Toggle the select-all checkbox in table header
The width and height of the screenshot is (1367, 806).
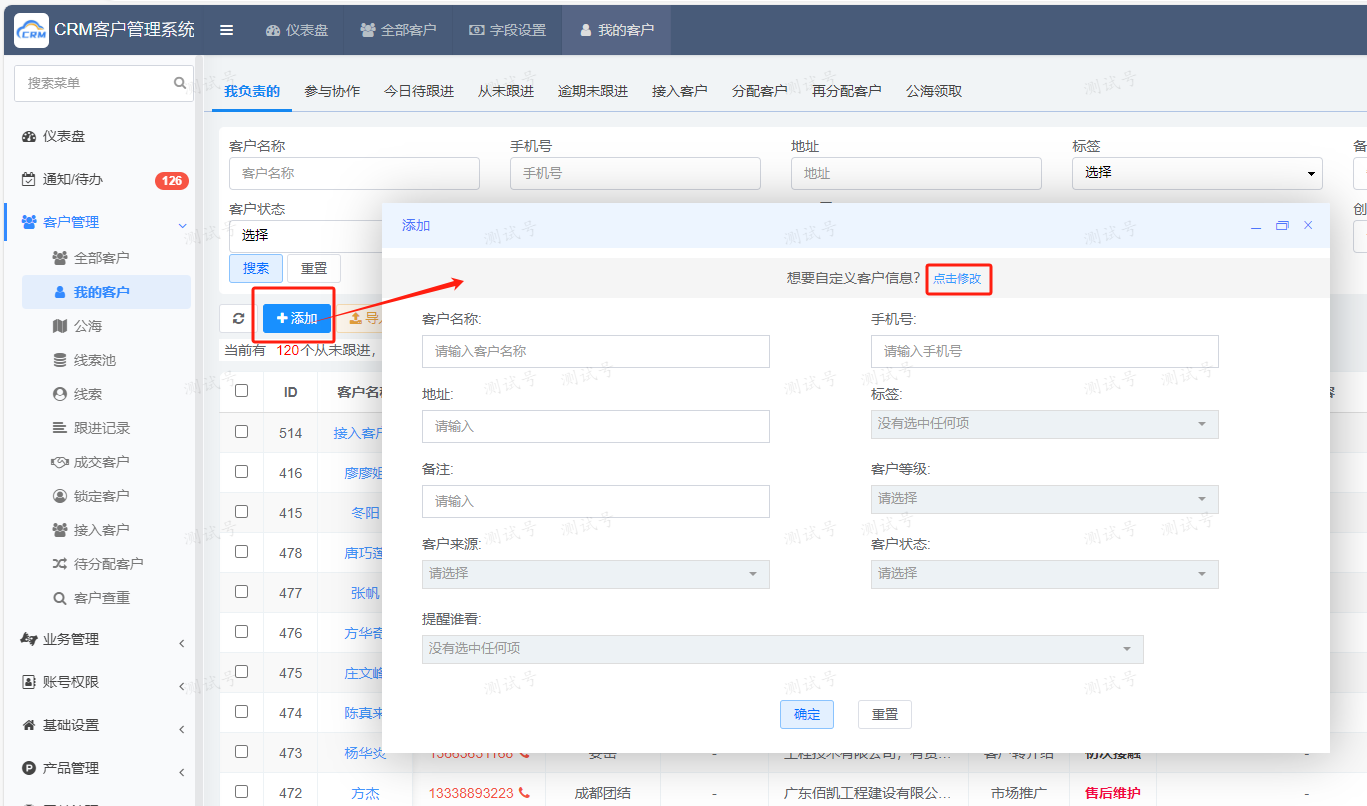point(241,391)
